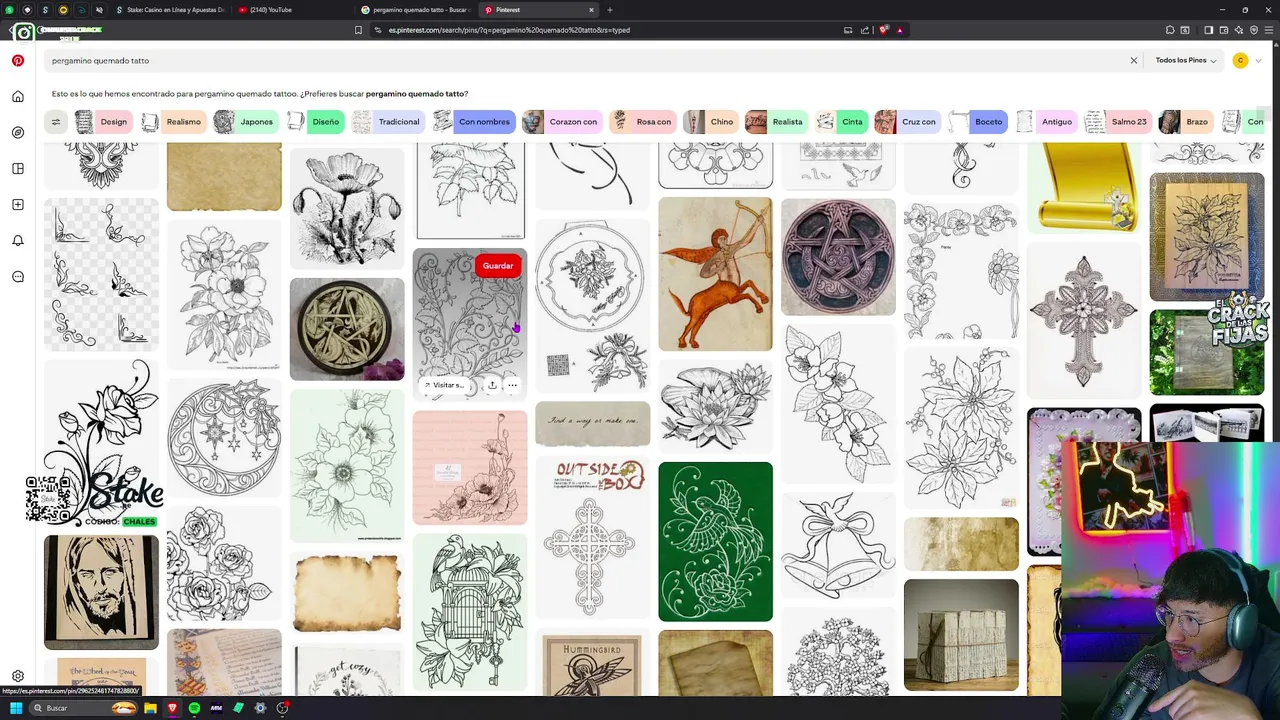
Task: Select the Design filter chip
Action: pyautogui.click(x=102, y=122)
